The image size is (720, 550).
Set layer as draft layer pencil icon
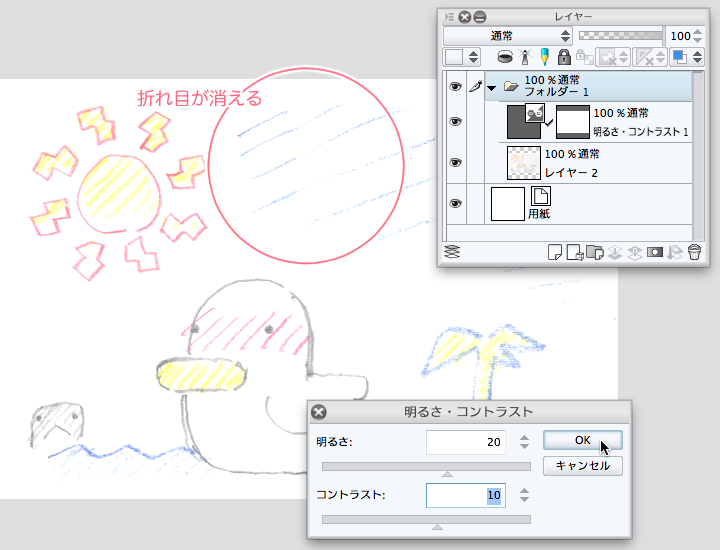(545, 57)
